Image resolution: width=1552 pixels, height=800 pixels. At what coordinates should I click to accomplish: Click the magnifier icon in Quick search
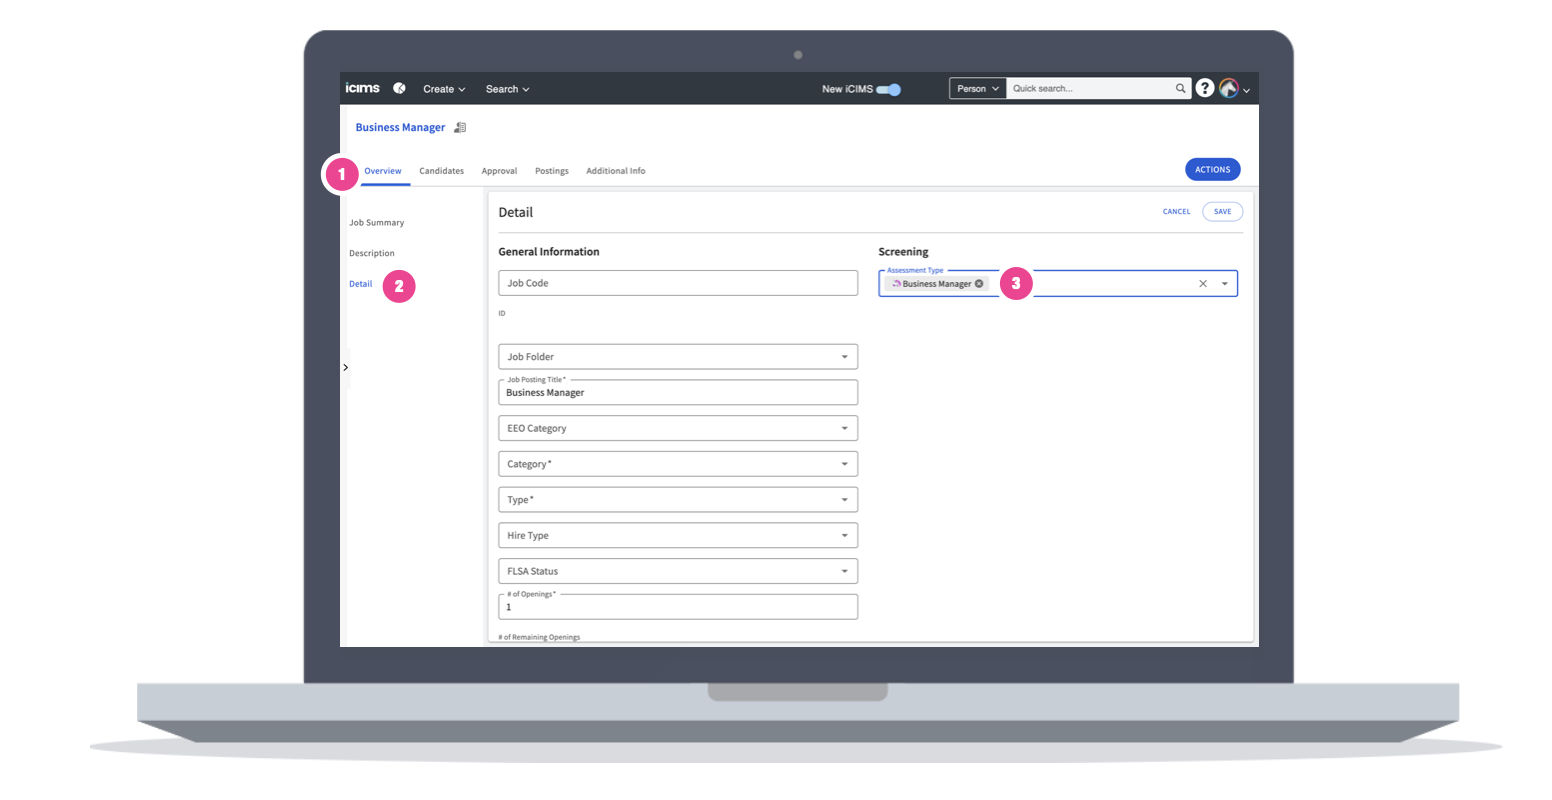[1180, 89]
